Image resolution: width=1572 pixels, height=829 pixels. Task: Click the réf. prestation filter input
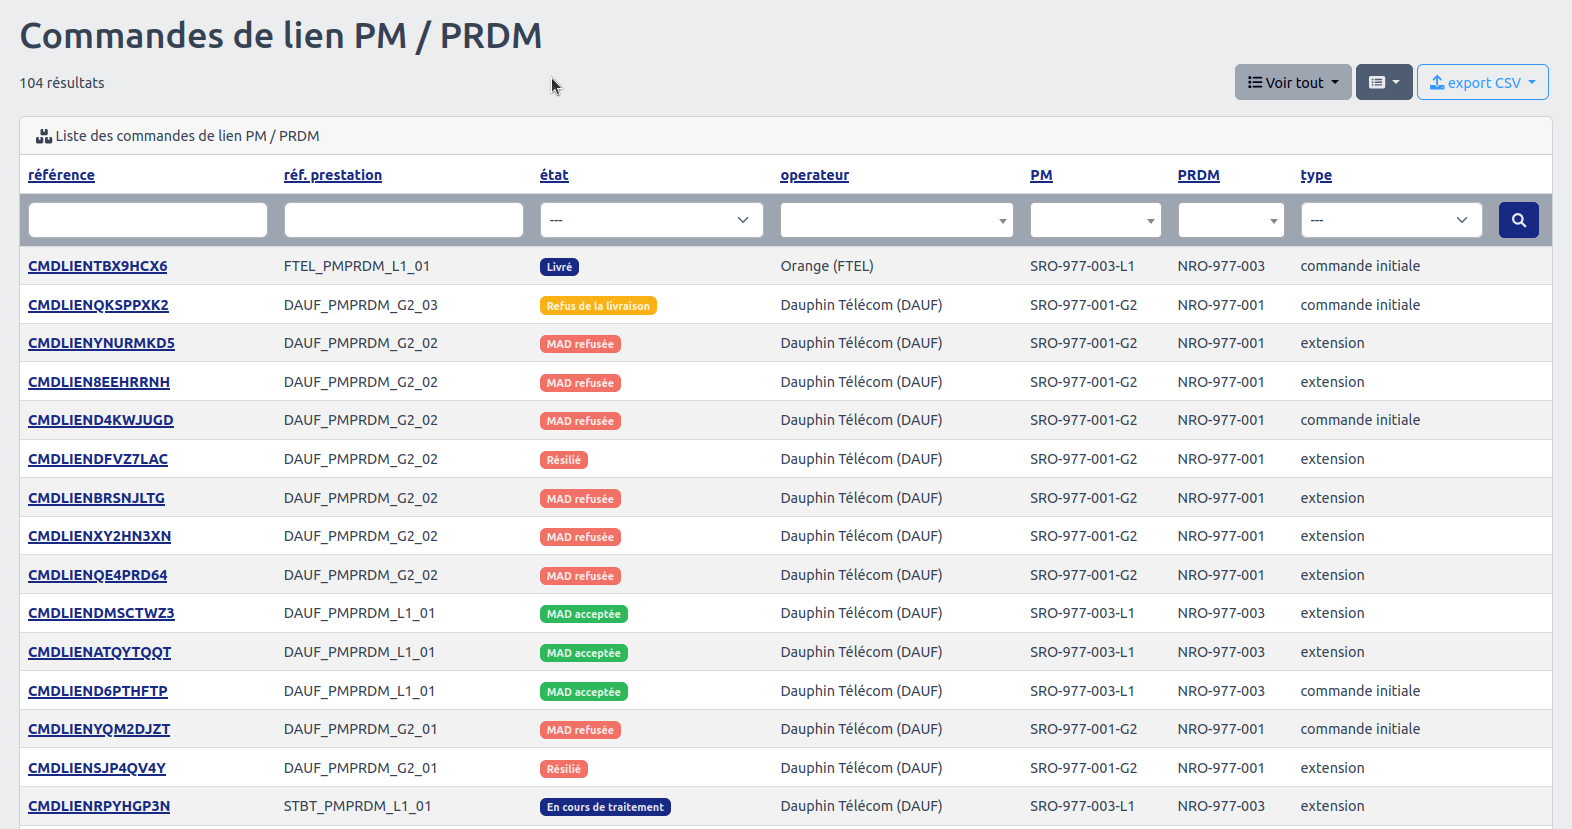[403, 220]
